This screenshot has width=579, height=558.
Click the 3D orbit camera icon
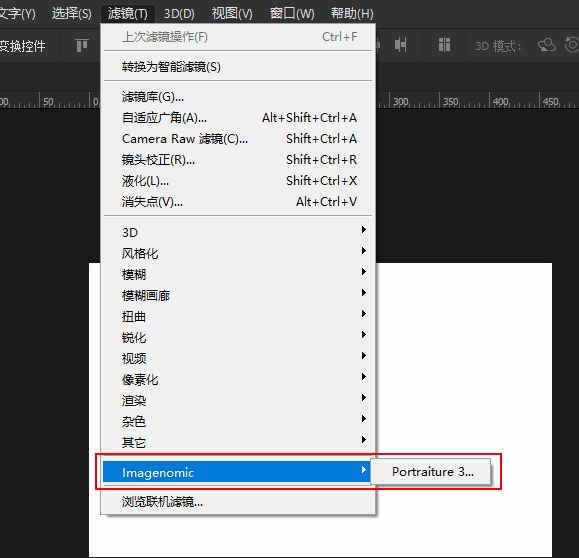[547, 45]
